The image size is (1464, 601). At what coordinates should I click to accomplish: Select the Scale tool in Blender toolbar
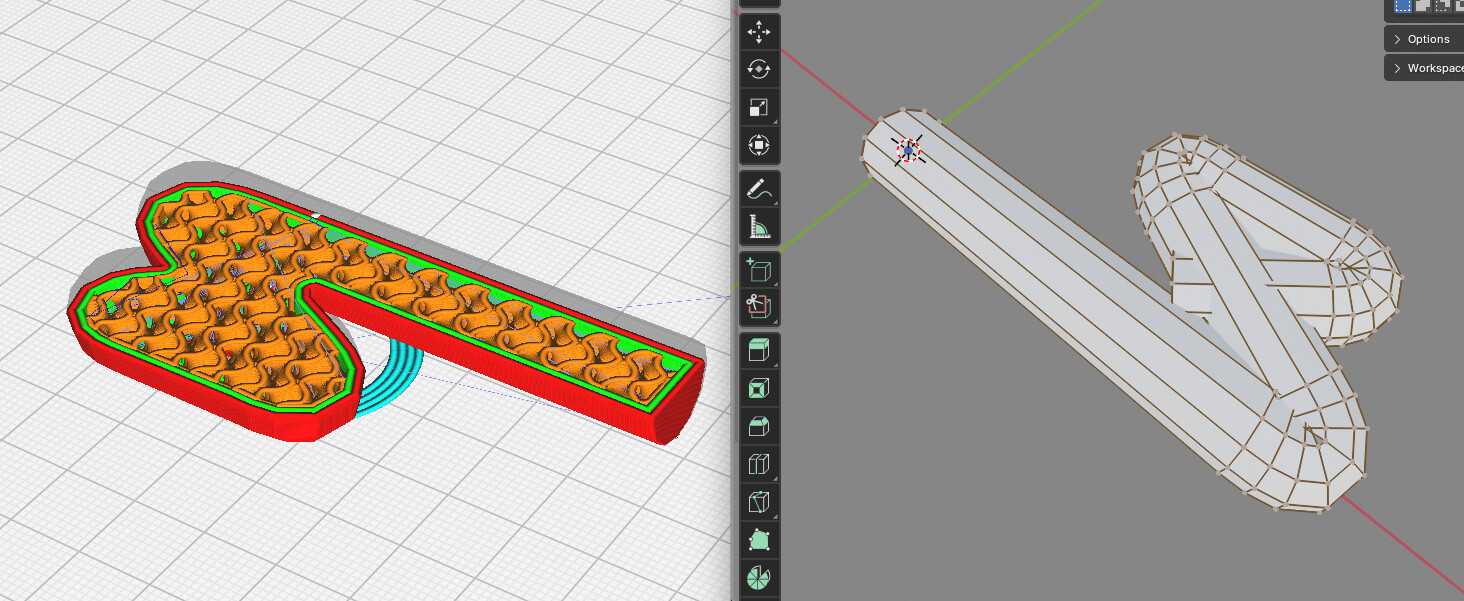tap(759, 108)
